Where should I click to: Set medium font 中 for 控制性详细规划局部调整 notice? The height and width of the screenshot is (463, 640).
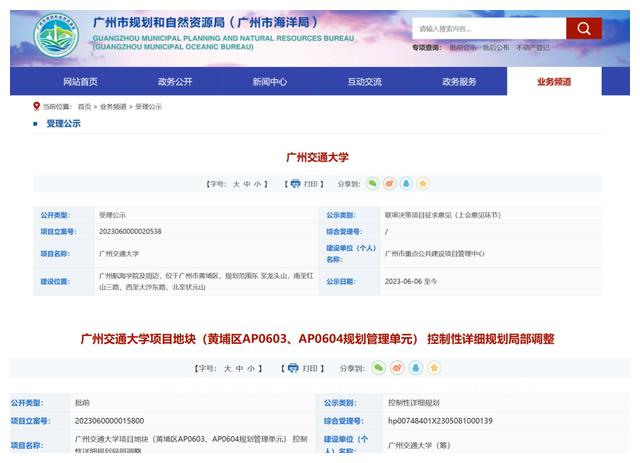click(x=239, y=368)
